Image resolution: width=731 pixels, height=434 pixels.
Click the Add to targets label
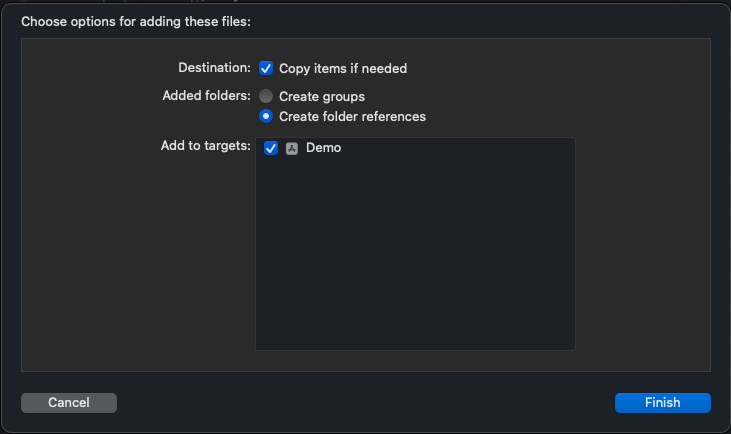(206, 146)
